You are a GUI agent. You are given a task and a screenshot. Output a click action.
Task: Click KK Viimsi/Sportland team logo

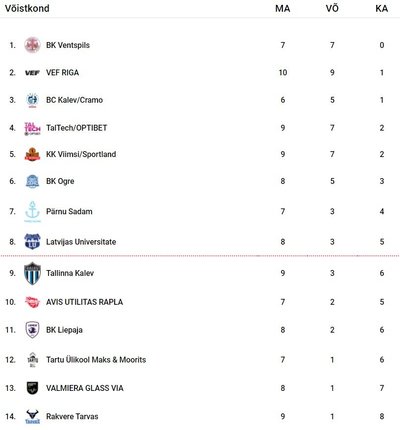[32, 154]
